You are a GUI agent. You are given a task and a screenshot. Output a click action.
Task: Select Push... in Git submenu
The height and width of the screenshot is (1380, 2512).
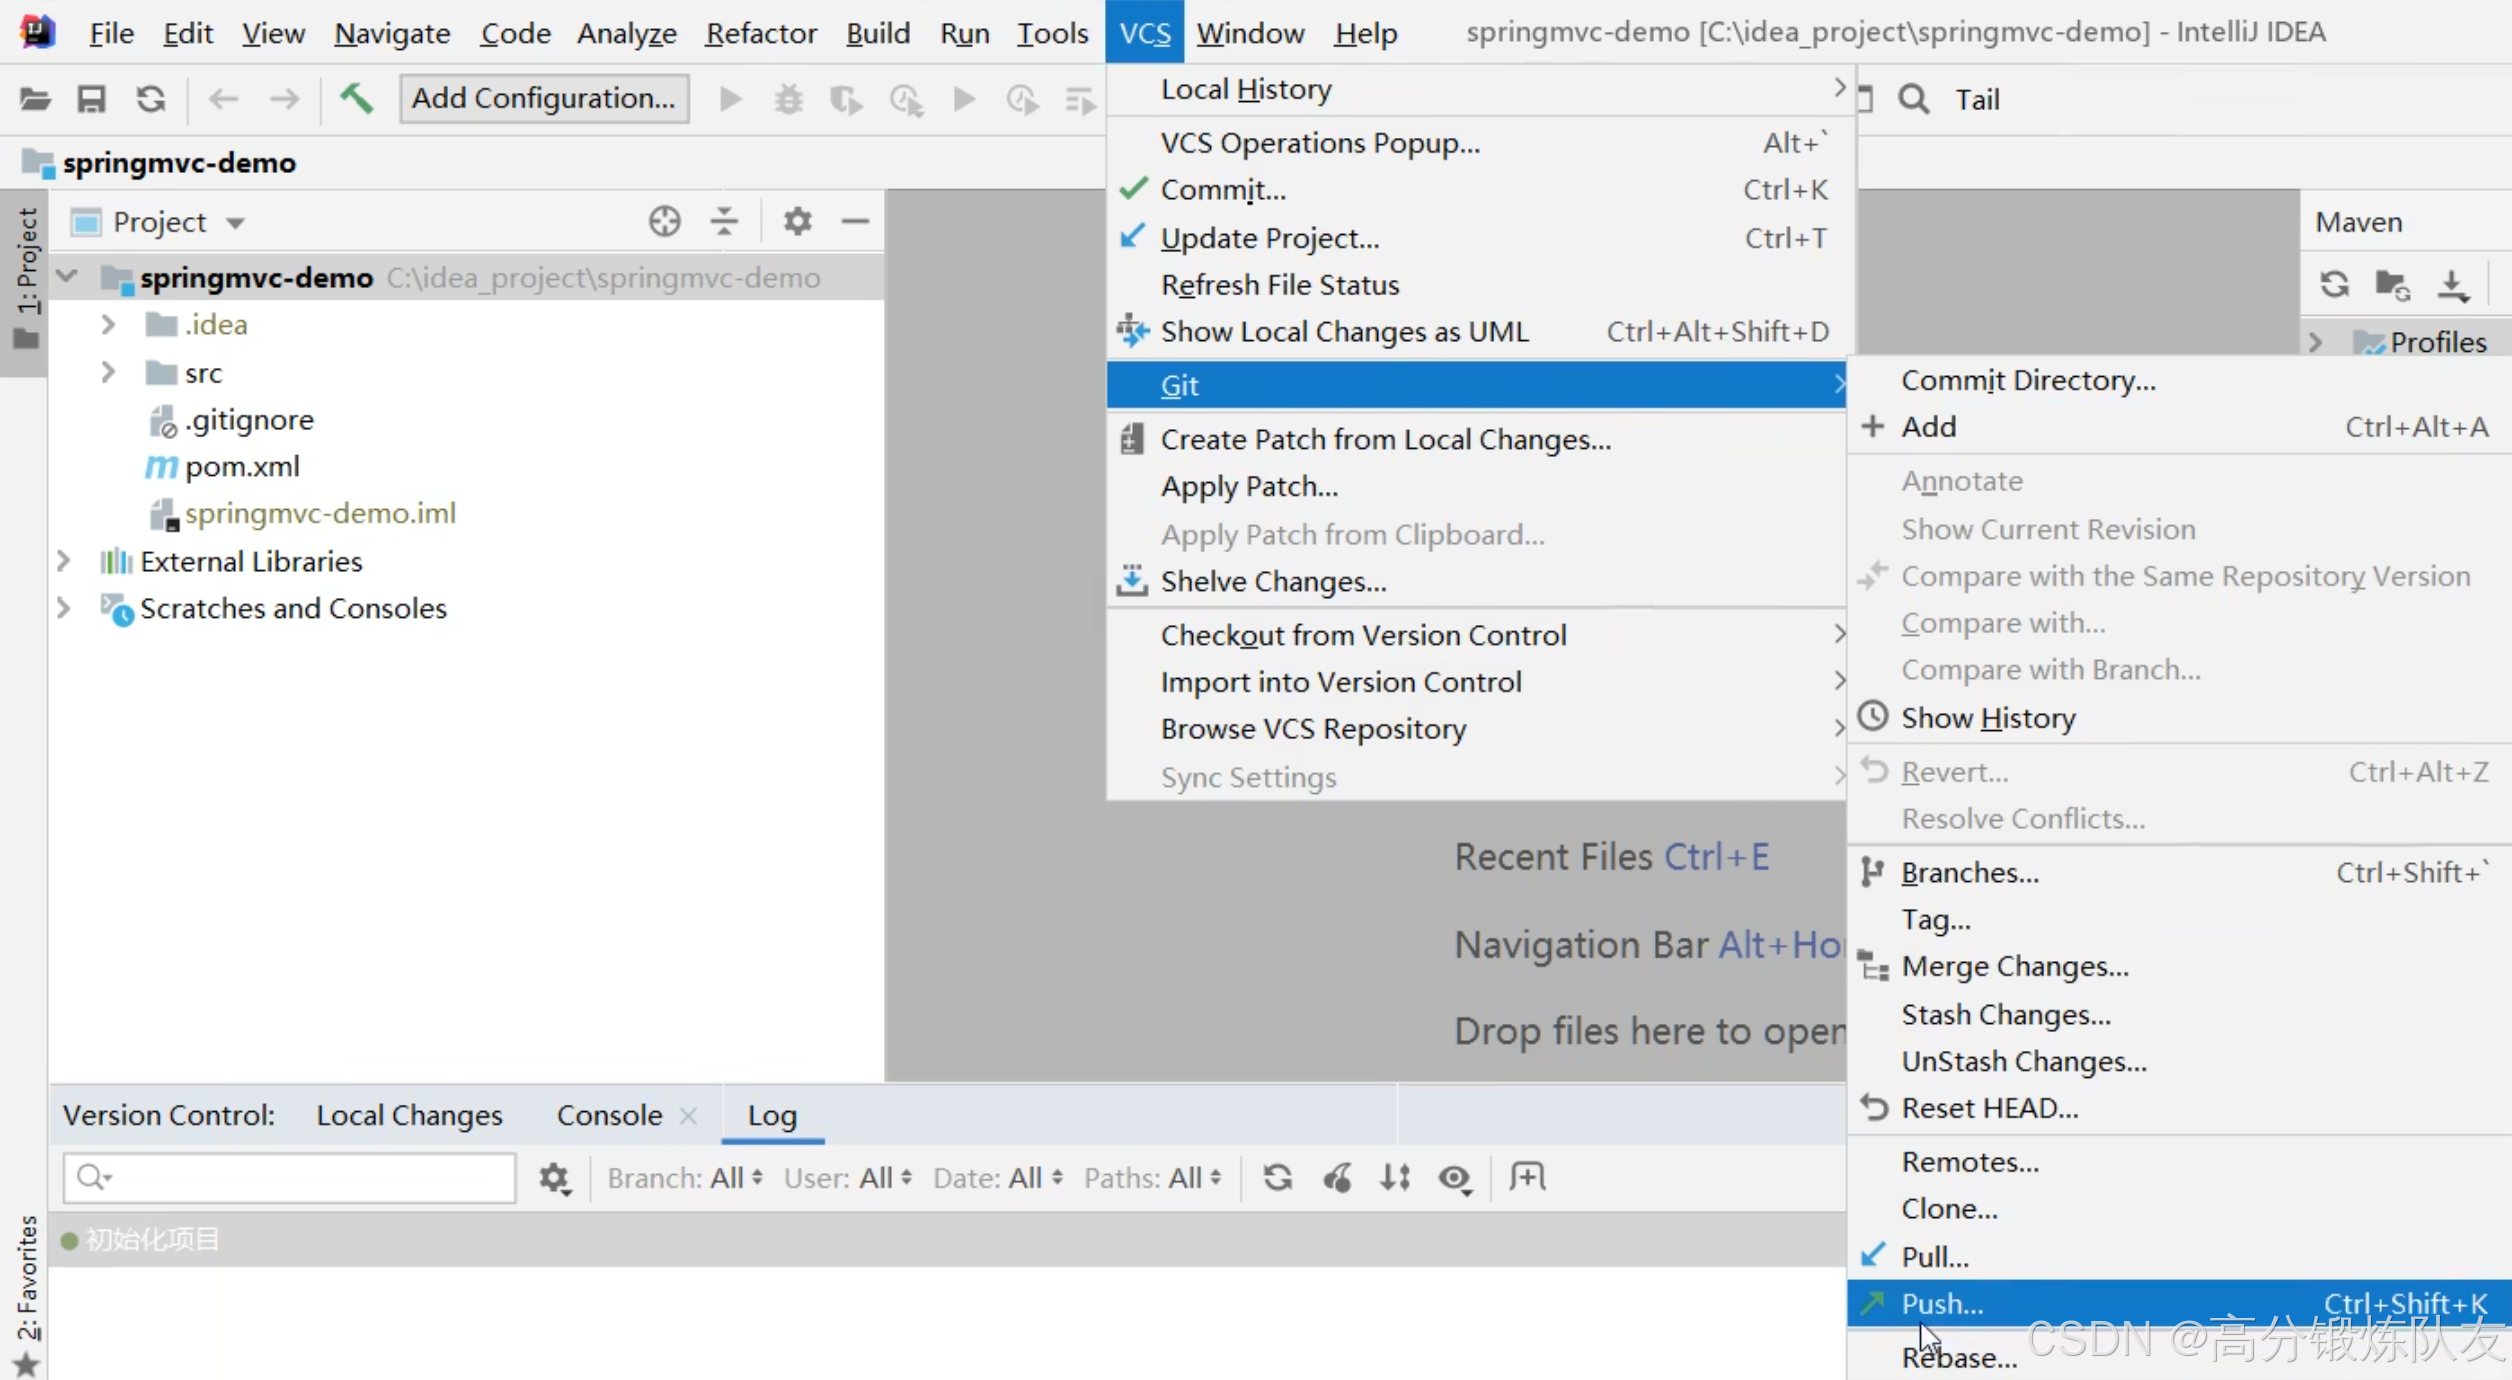click(2179, 1304)
